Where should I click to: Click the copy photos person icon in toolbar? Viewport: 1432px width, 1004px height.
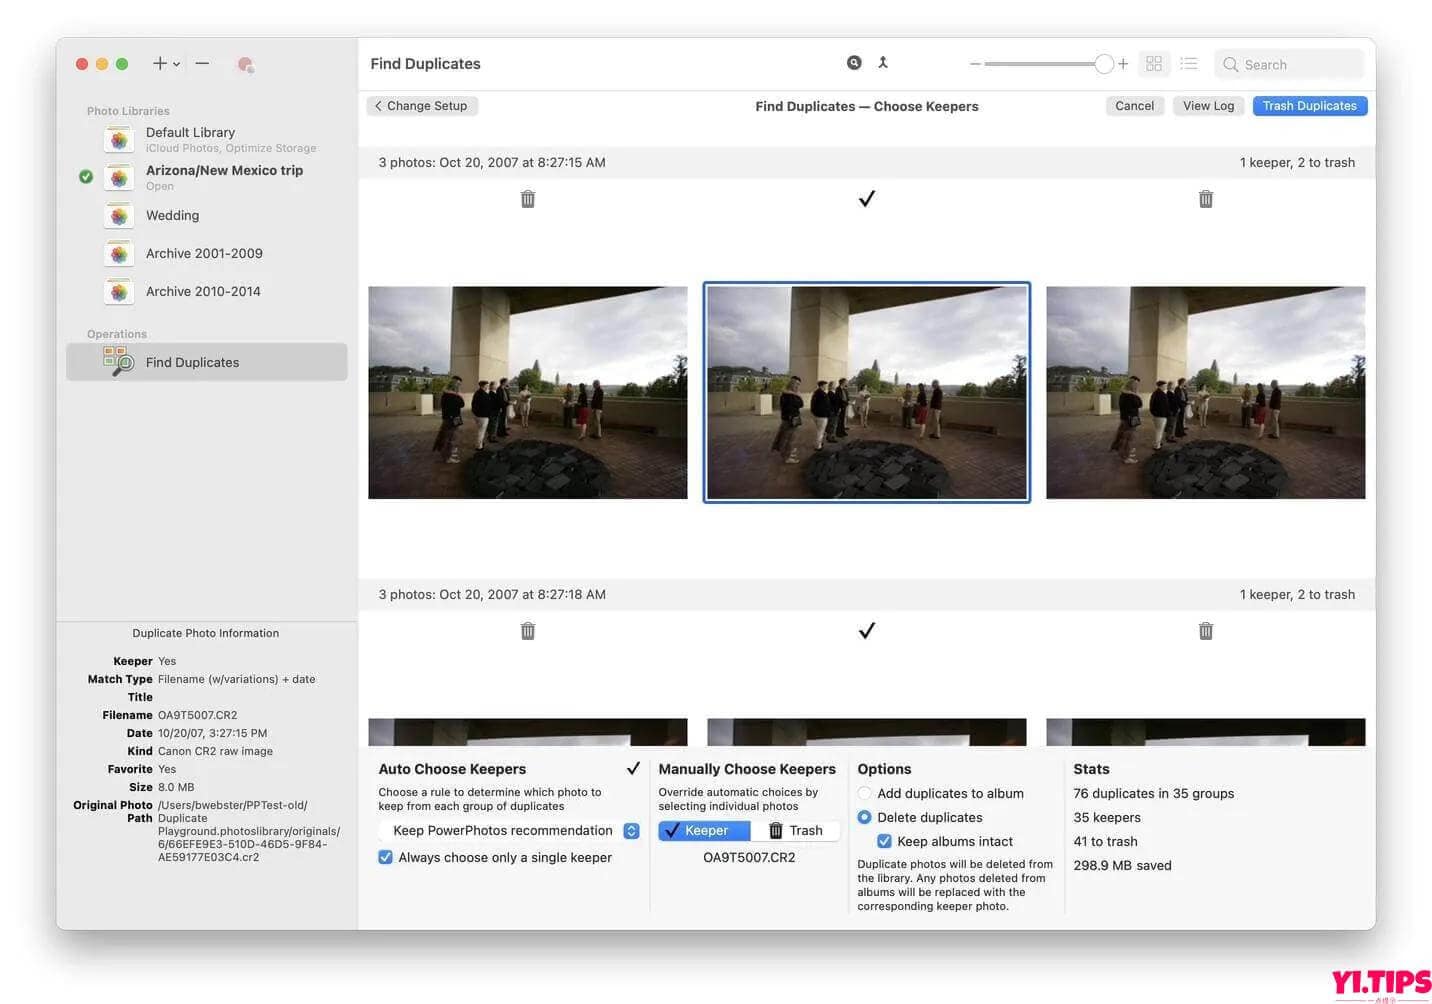coord(883,62)
